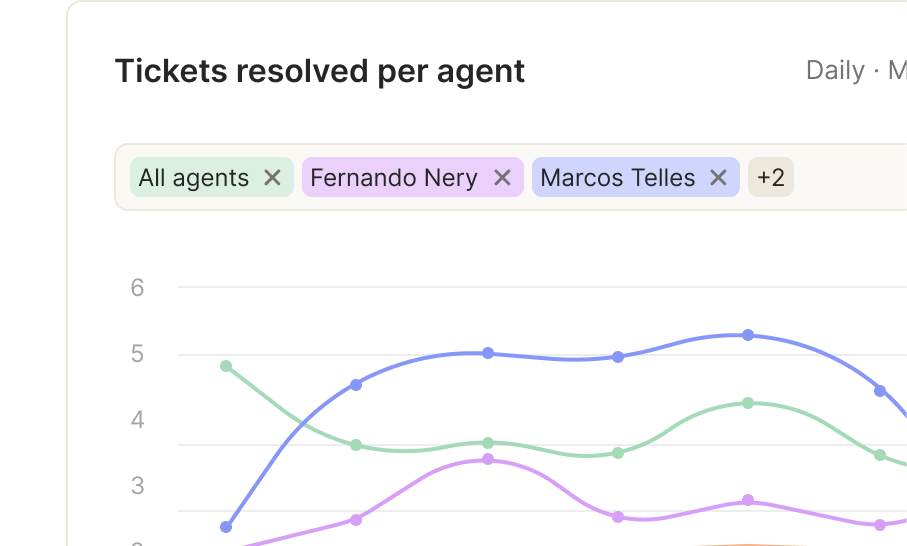Remove the Fernando Nery filter chip
Viewport: 907px width, 546px height.
(503, 178)
